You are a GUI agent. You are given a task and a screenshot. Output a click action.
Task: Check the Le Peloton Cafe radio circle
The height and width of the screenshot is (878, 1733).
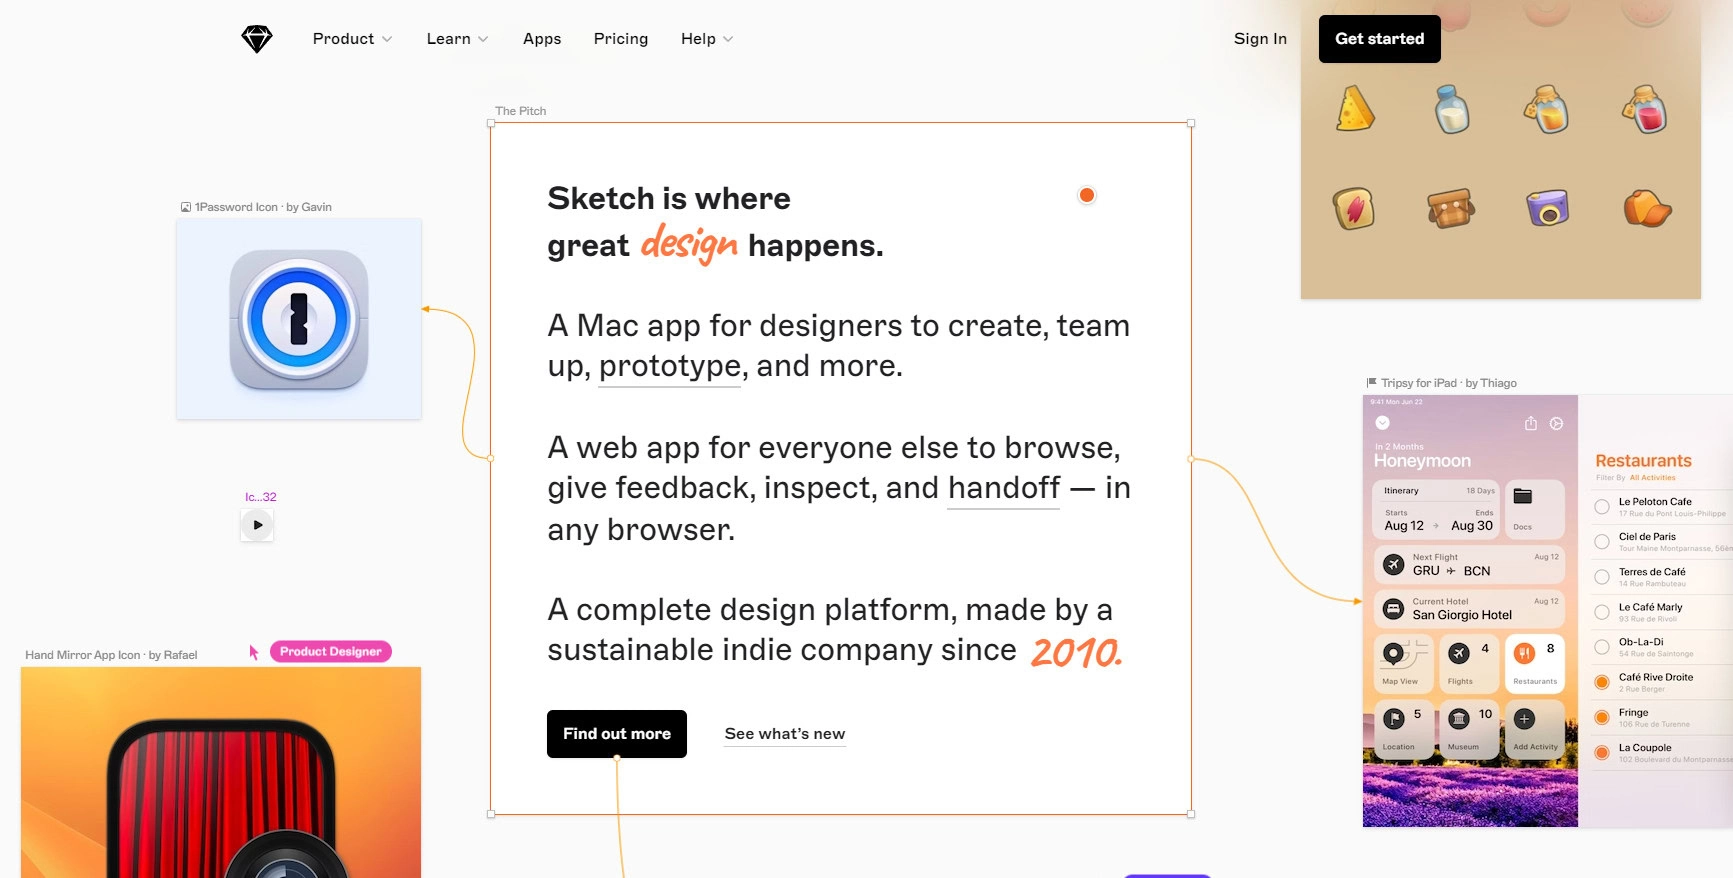point(1602,507)
